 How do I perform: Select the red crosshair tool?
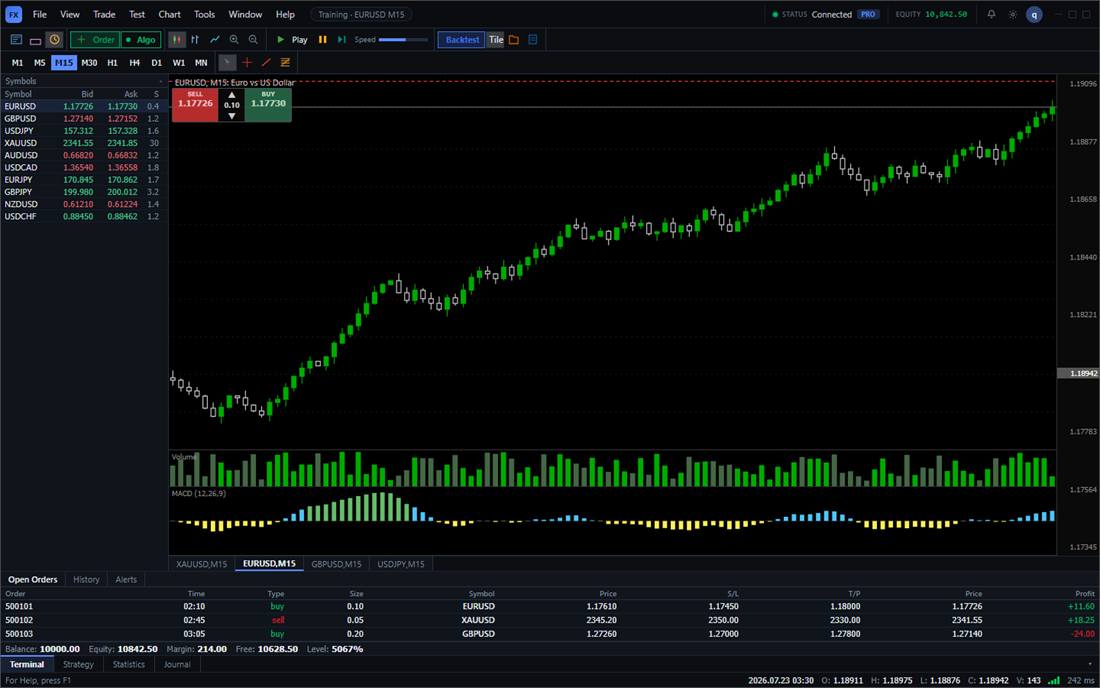247,62
